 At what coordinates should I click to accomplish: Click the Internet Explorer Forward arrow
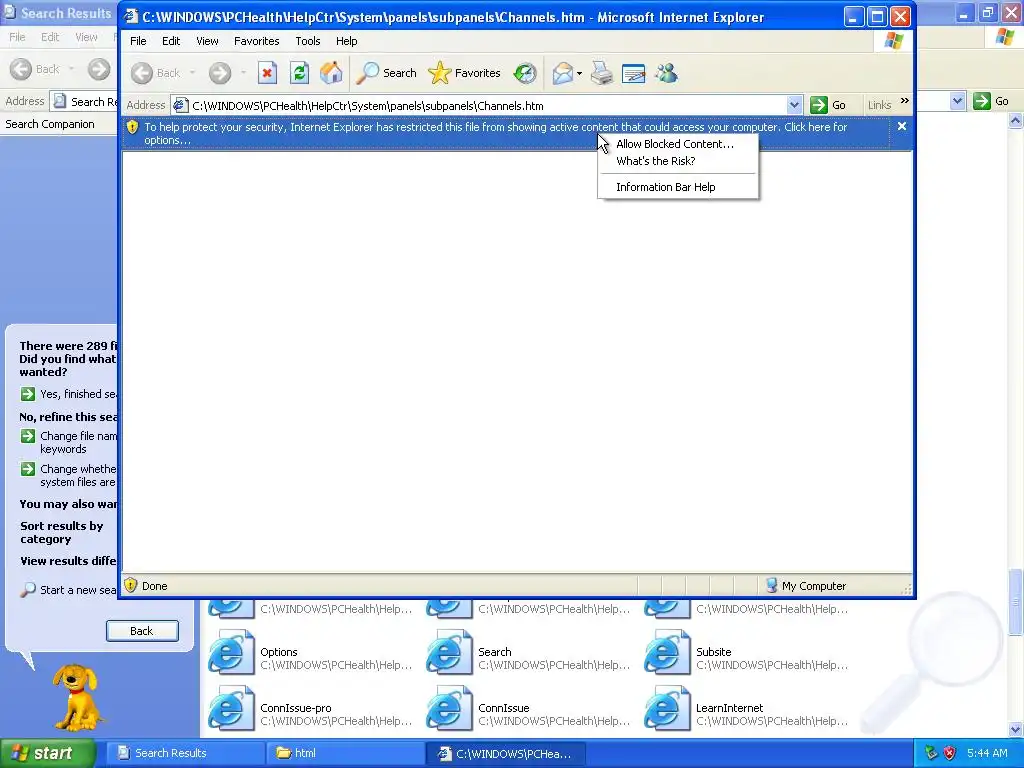coord(220,73)
